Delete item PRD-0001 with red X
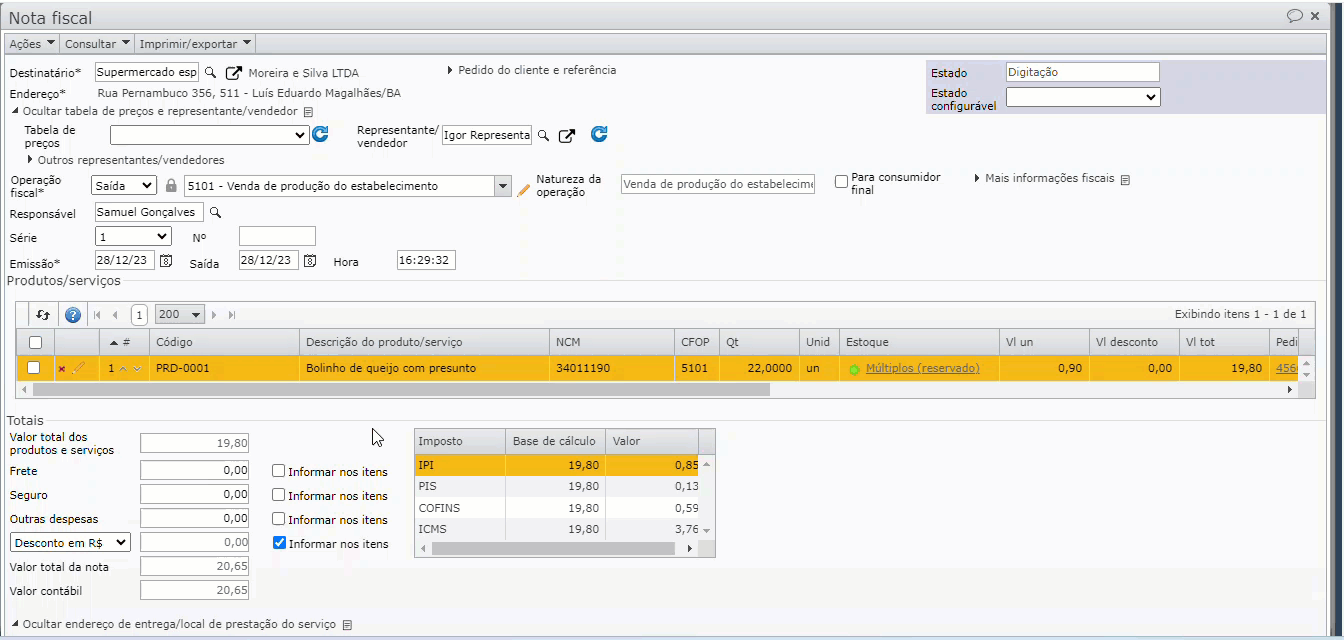Viewport: 1344px width, 640px height. click(62, 369)
